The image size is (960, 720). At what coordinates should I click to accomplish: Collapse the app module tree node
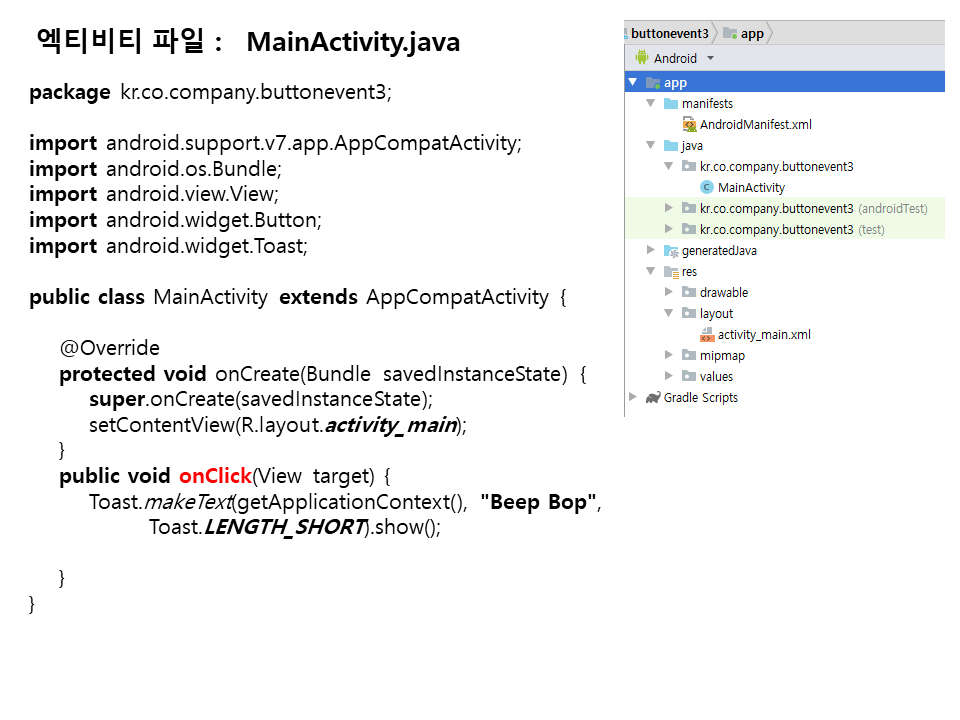[x=633, y=82]
